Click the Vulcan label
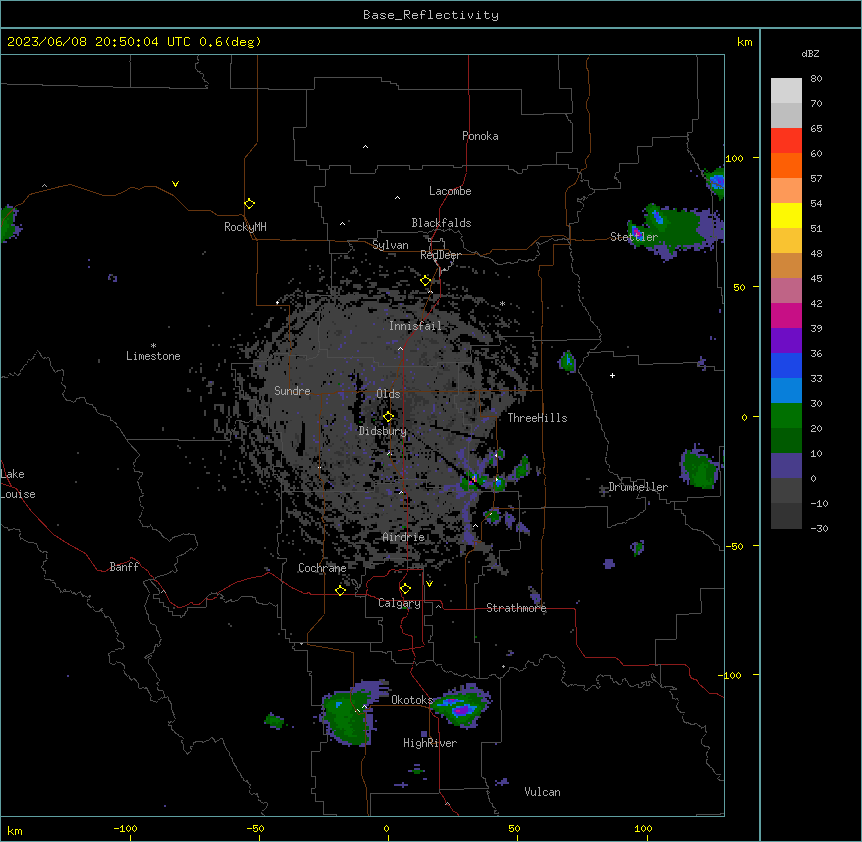Screen dimensions: 862x842 [x=542, y=792]
